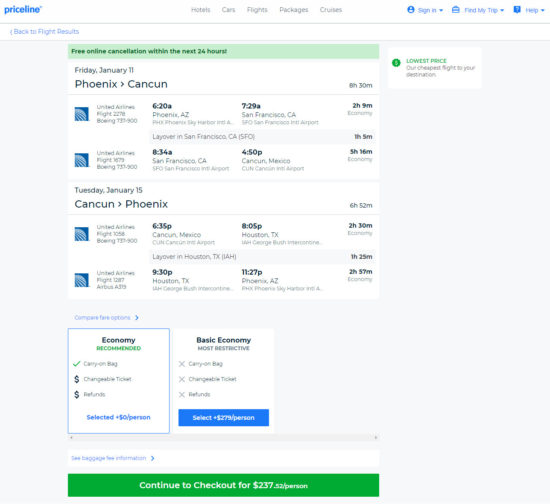
Task: Open Compare fare options link
Action: tap(102, 317)
